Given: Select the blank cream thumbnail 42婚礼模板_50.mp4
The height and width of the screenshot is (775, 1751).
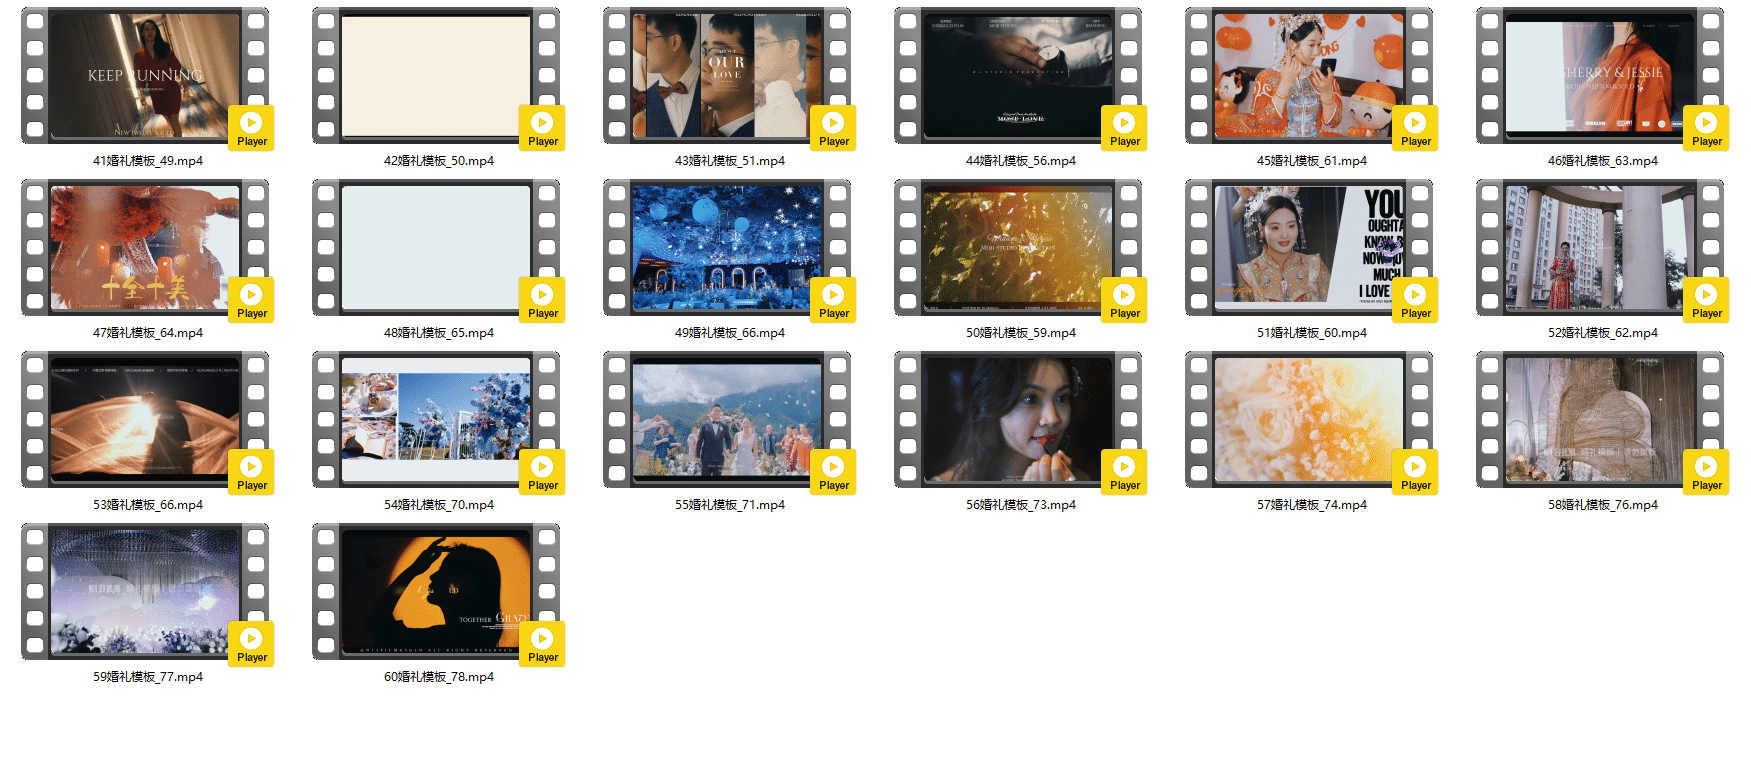Looking at the screenshot, I should pos(435,76).
